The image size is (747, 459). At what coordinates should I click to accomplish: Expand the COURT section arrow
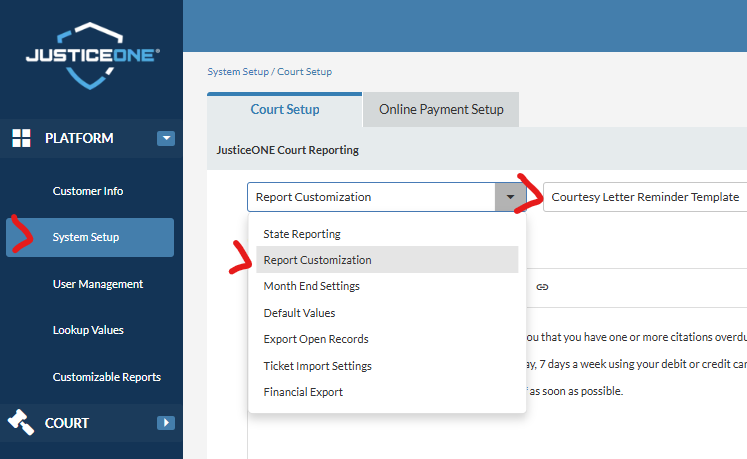pyautogui.click(x=166, y=423)
